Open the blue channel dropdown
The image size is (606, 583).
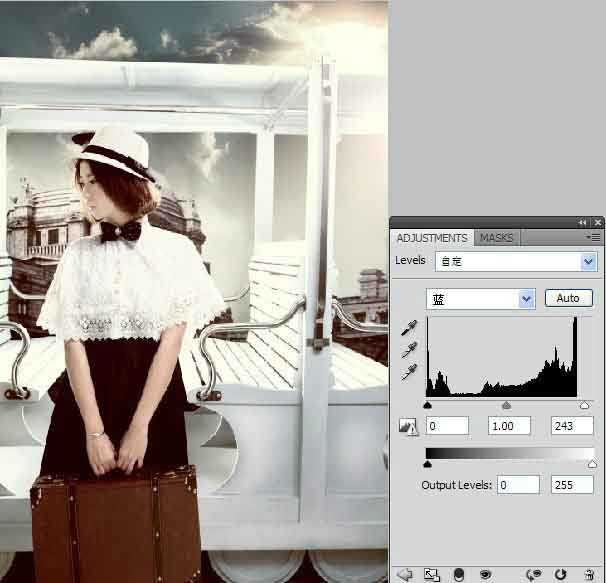coord(527,298)
